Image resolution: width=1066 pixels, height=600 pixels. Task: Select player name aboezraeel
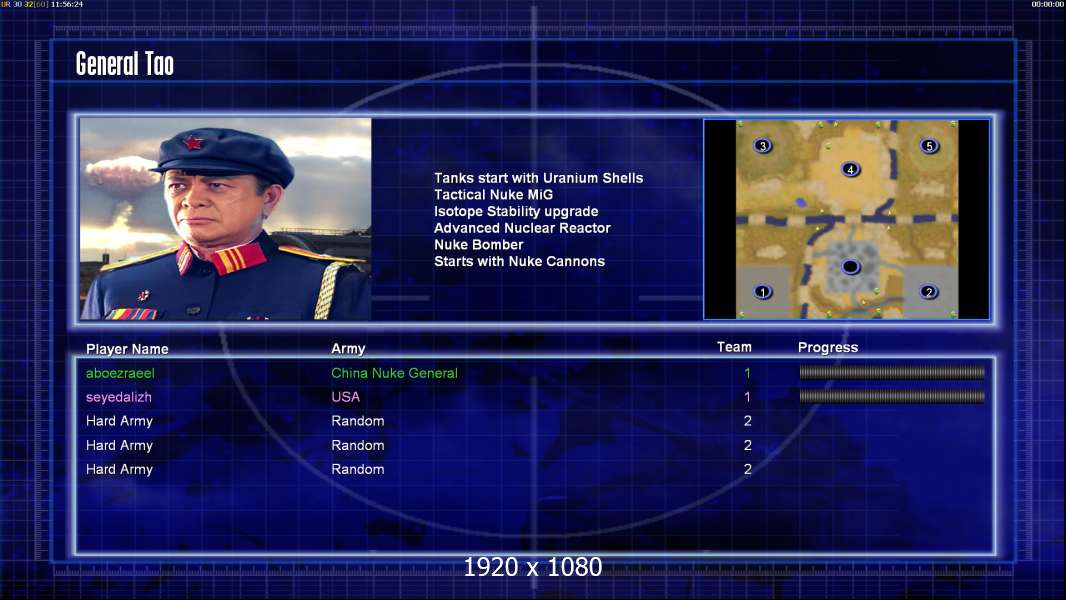(120, 373)
